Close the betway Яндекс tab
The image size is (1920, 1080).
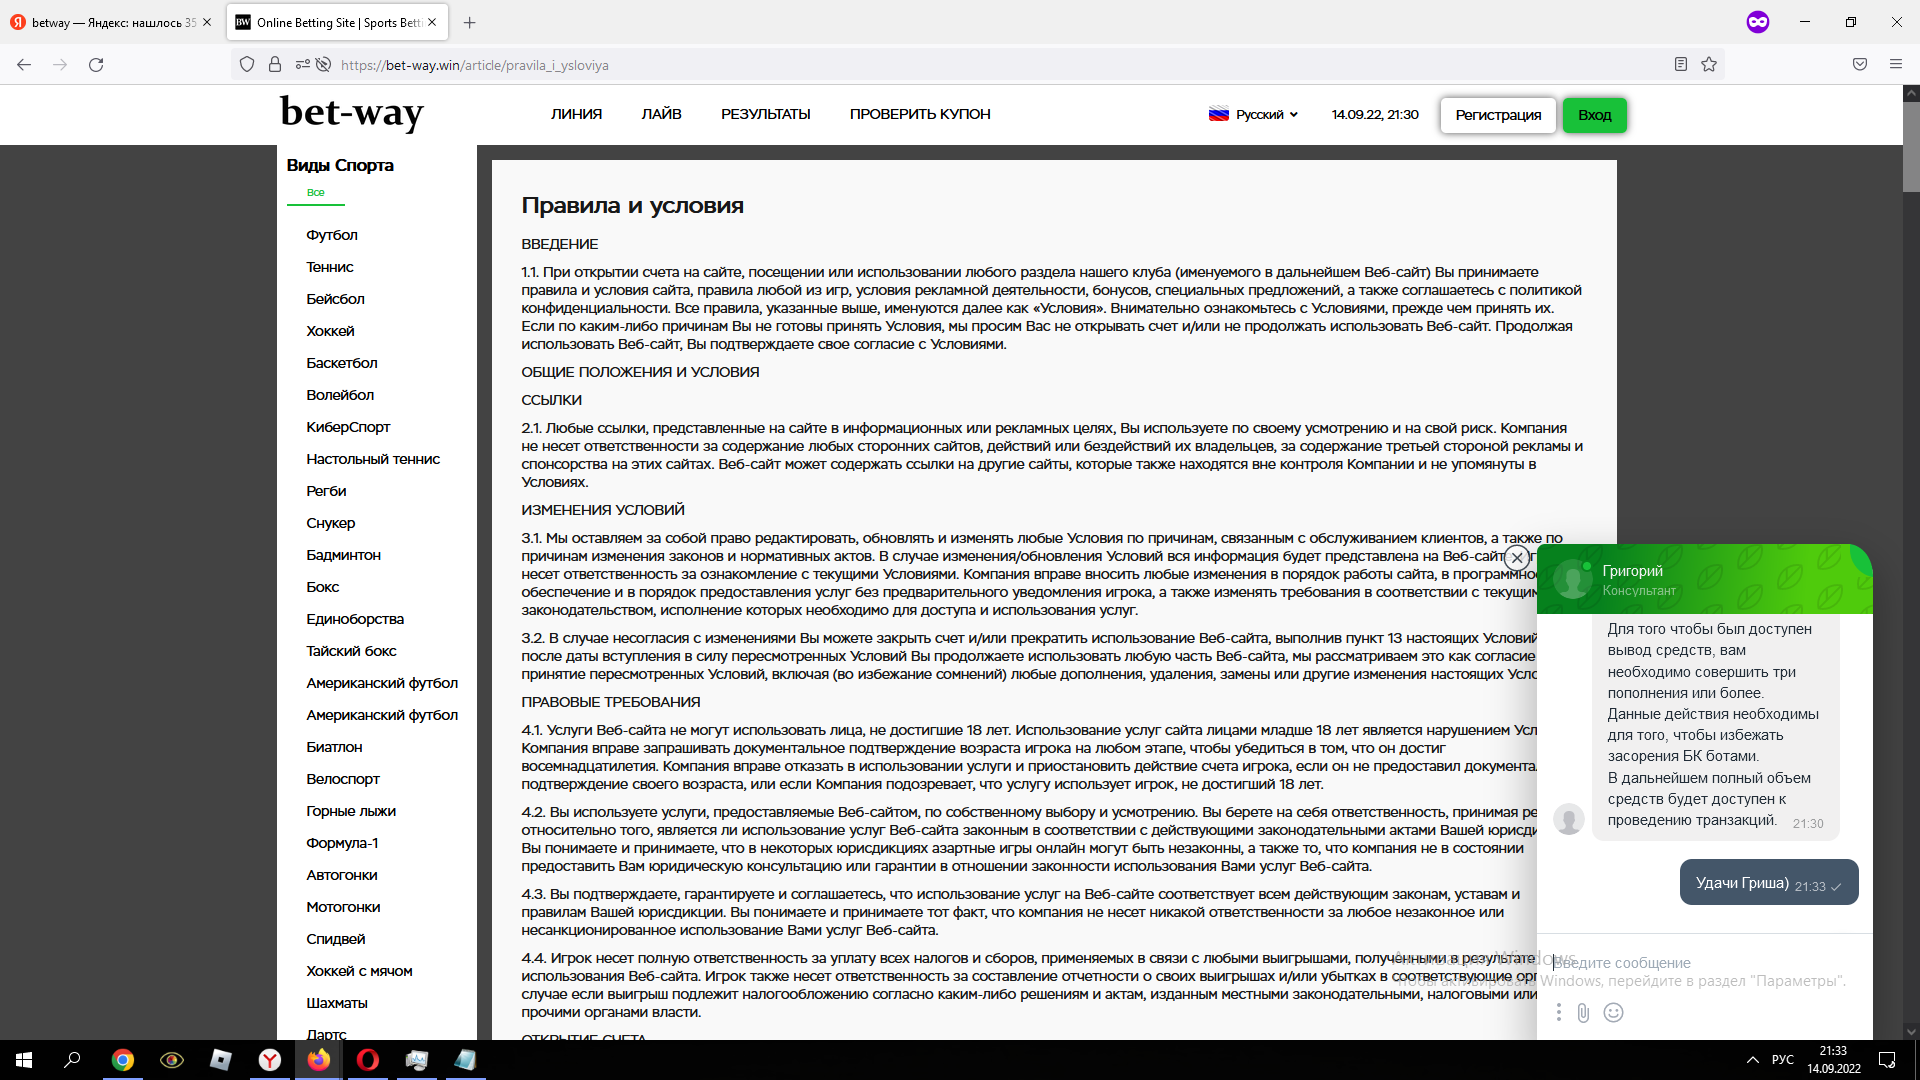pos(207,22)
